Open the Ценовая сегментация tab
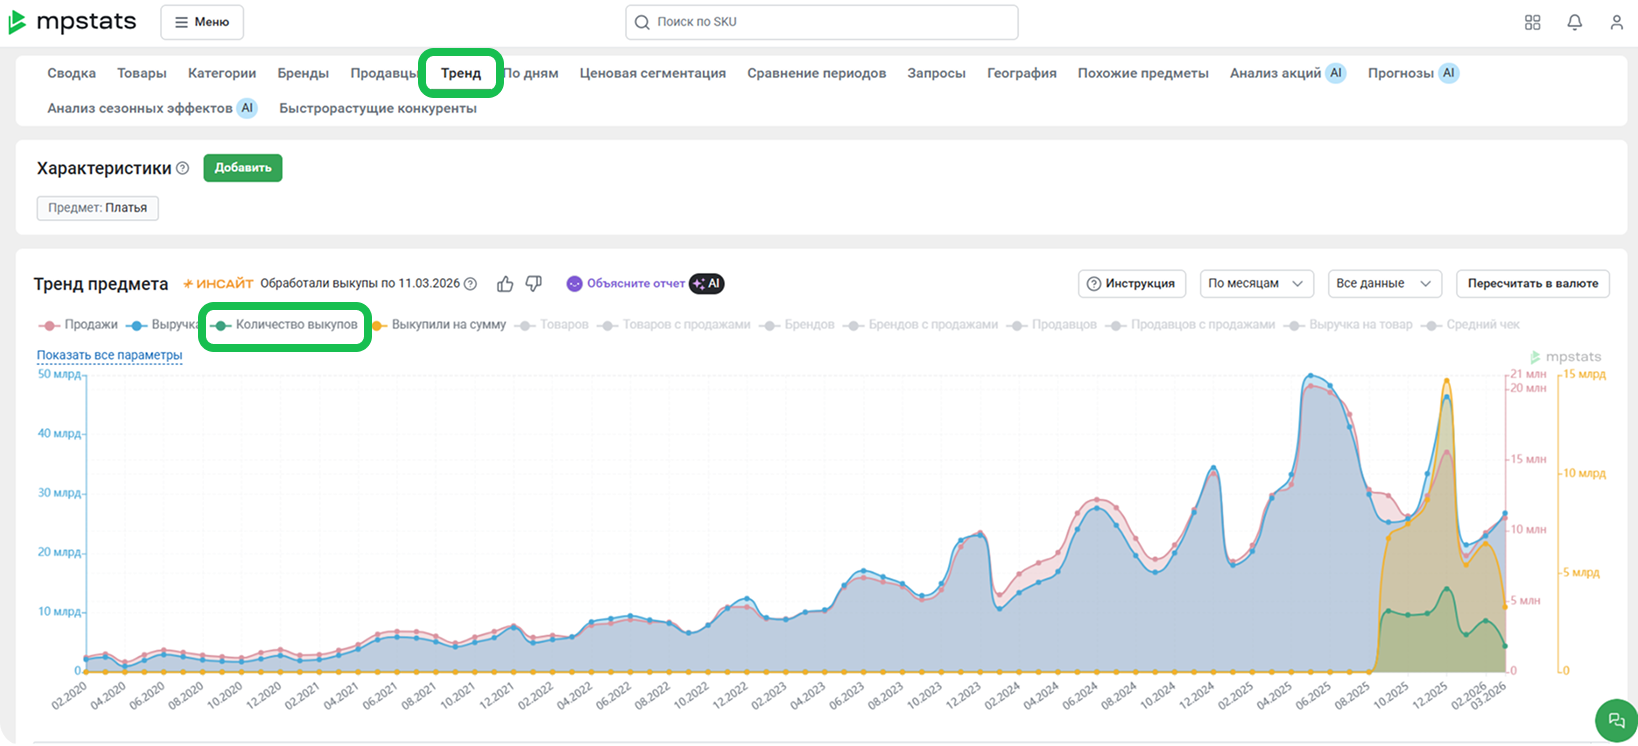The width and height of the screenshot is (1638, 746). (x=652, y=73)
